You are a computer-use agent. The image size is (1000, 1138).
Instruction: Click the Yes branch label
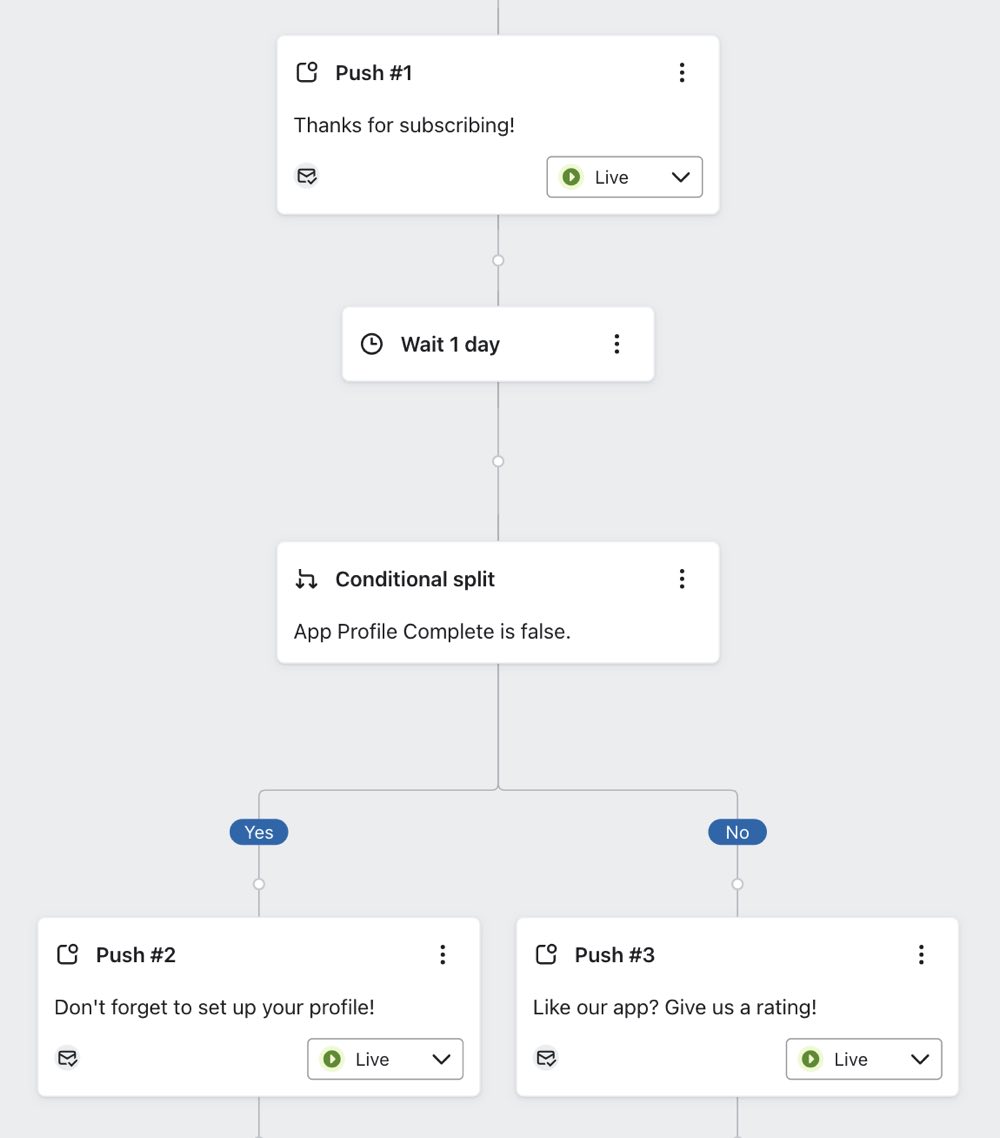tap(258, 831)
